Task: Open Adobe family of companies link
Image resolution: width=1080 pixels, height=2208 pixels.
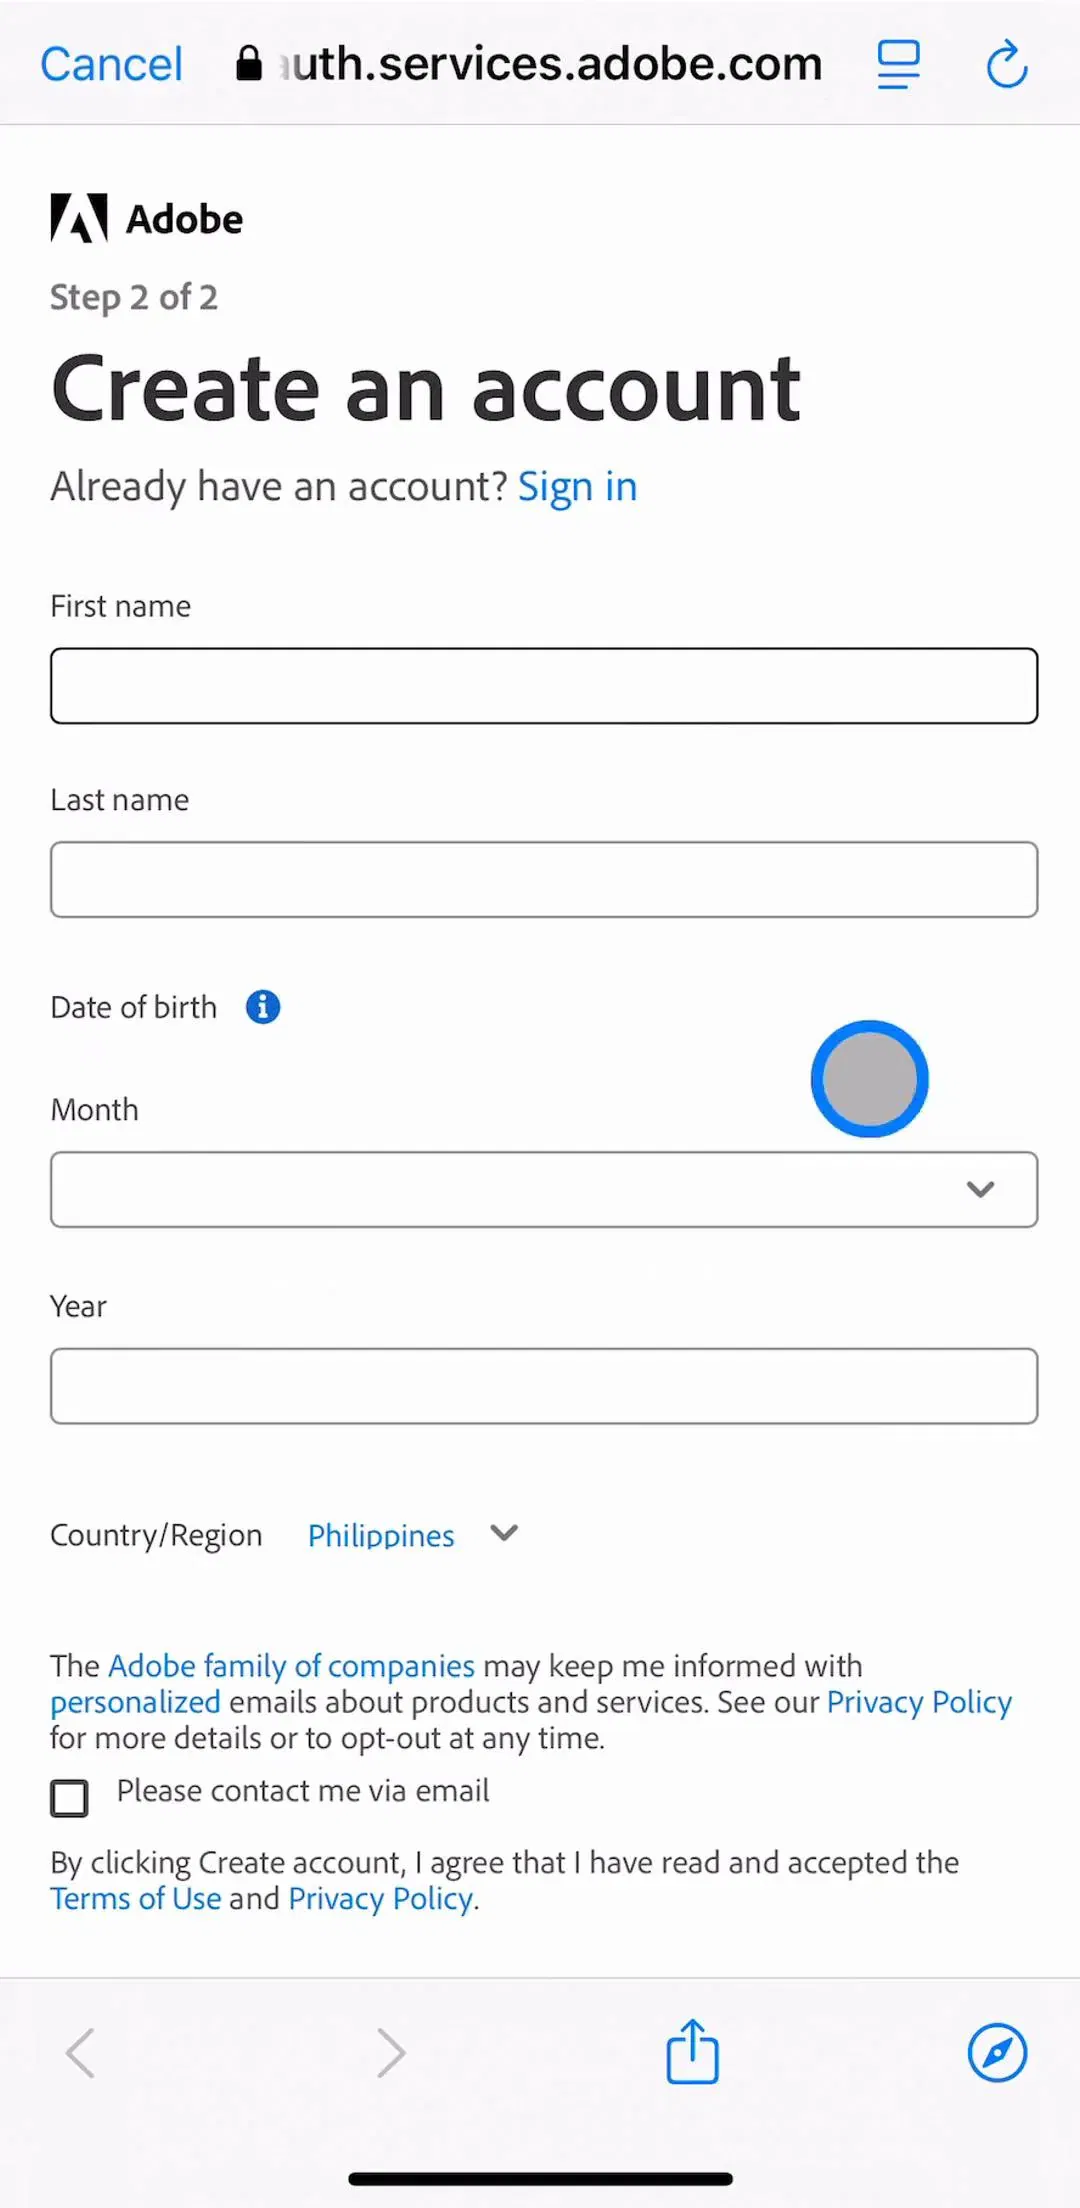Action: 291,1666
